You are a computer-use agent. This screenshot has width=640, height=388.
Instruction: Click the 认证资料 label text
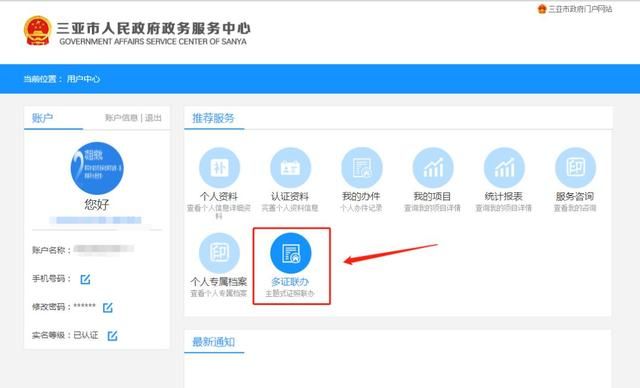(290, 197)
